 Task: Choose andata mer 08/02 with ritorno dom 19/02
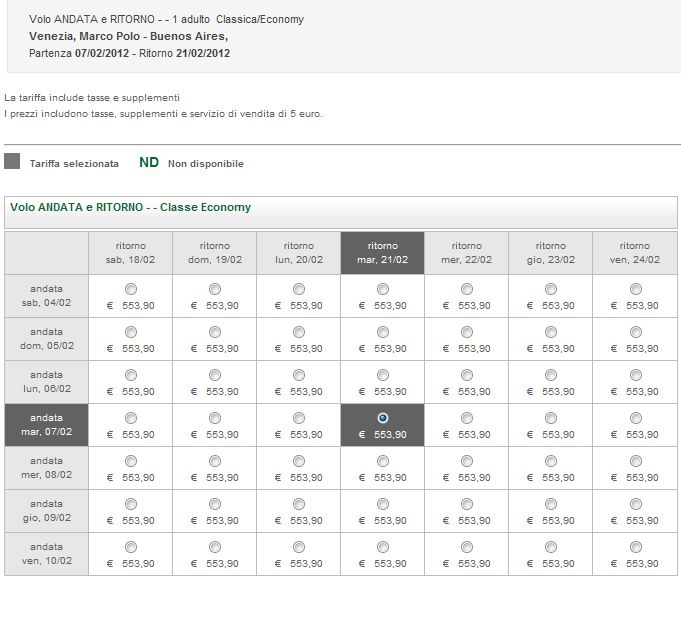pos(215,461)
